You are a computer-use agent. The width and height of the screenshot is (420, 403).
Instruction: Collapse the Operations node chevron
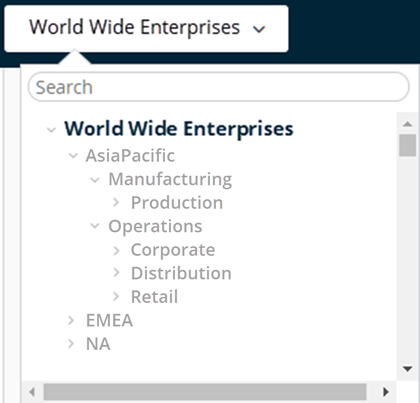(x=95, y=226)
